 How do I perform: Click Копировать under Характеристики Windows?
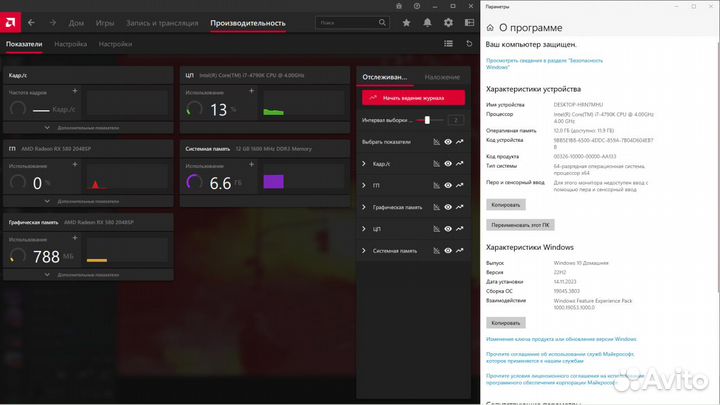click(506, 323)
